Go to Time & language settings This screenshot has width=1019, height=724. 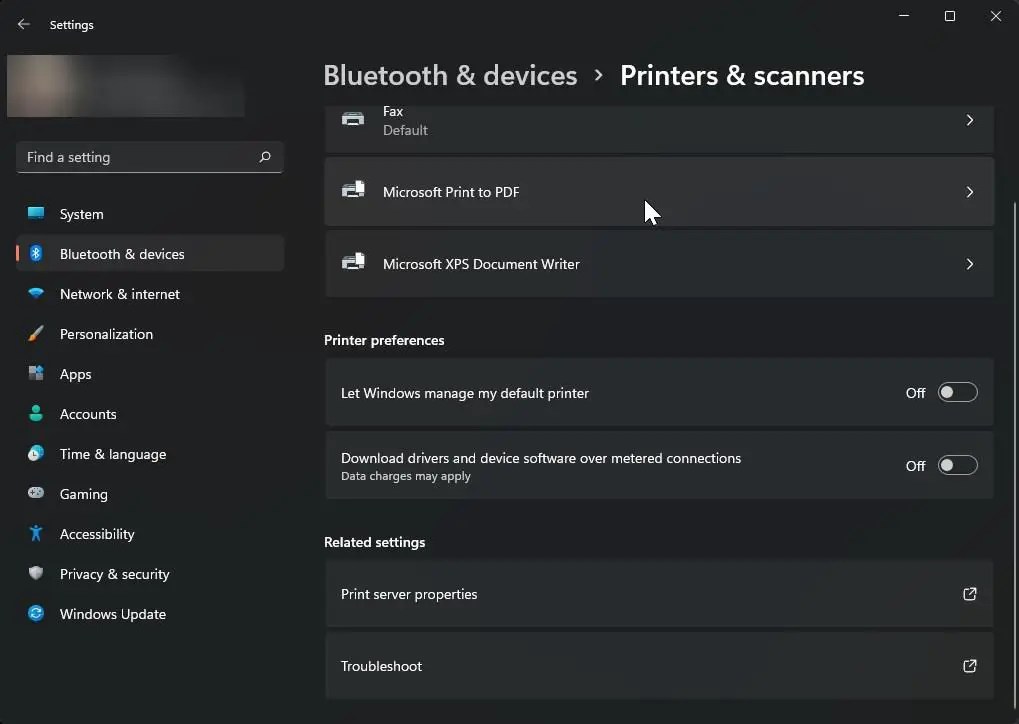click(150, 454)
